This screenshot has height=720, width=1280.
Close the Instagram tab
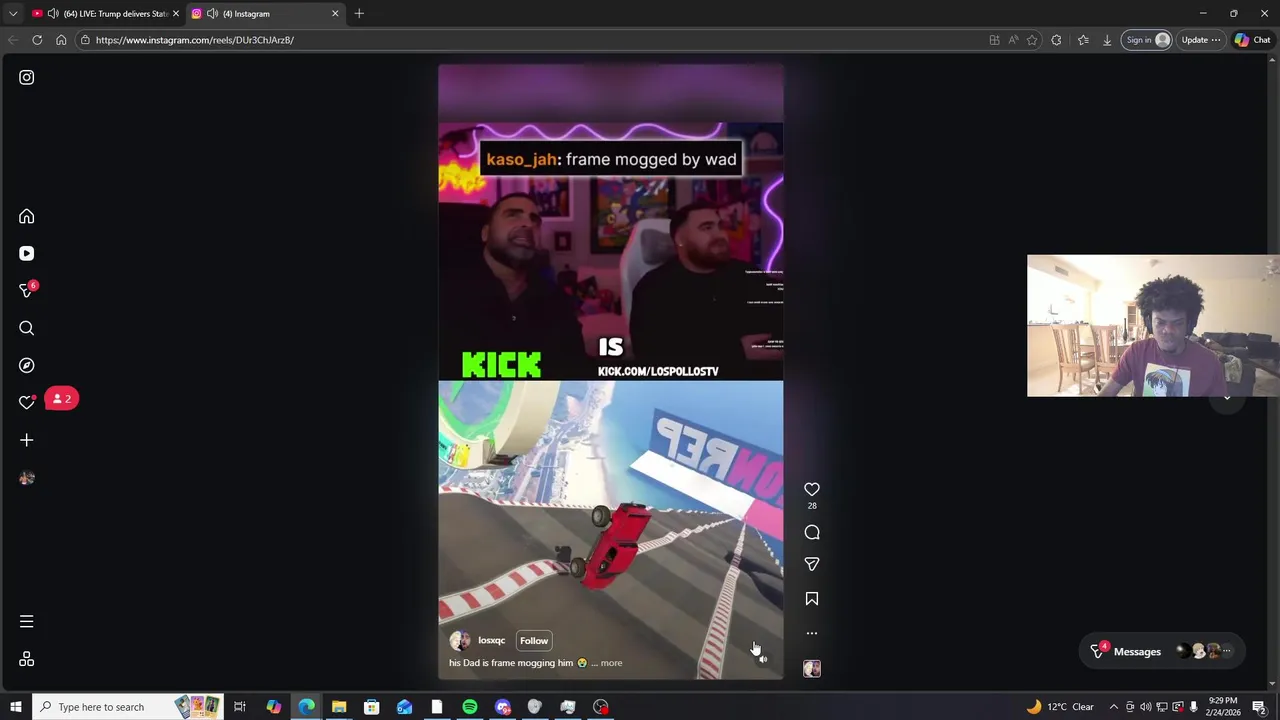[335, 14]
